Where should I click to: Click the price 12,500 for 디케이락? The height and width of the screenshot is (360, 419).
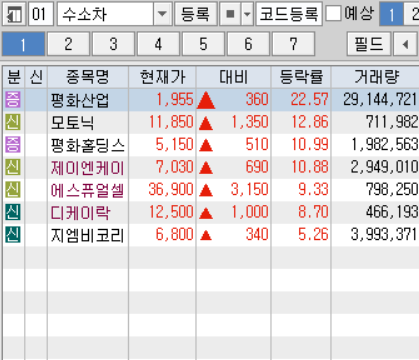click(x=171, y=212)
